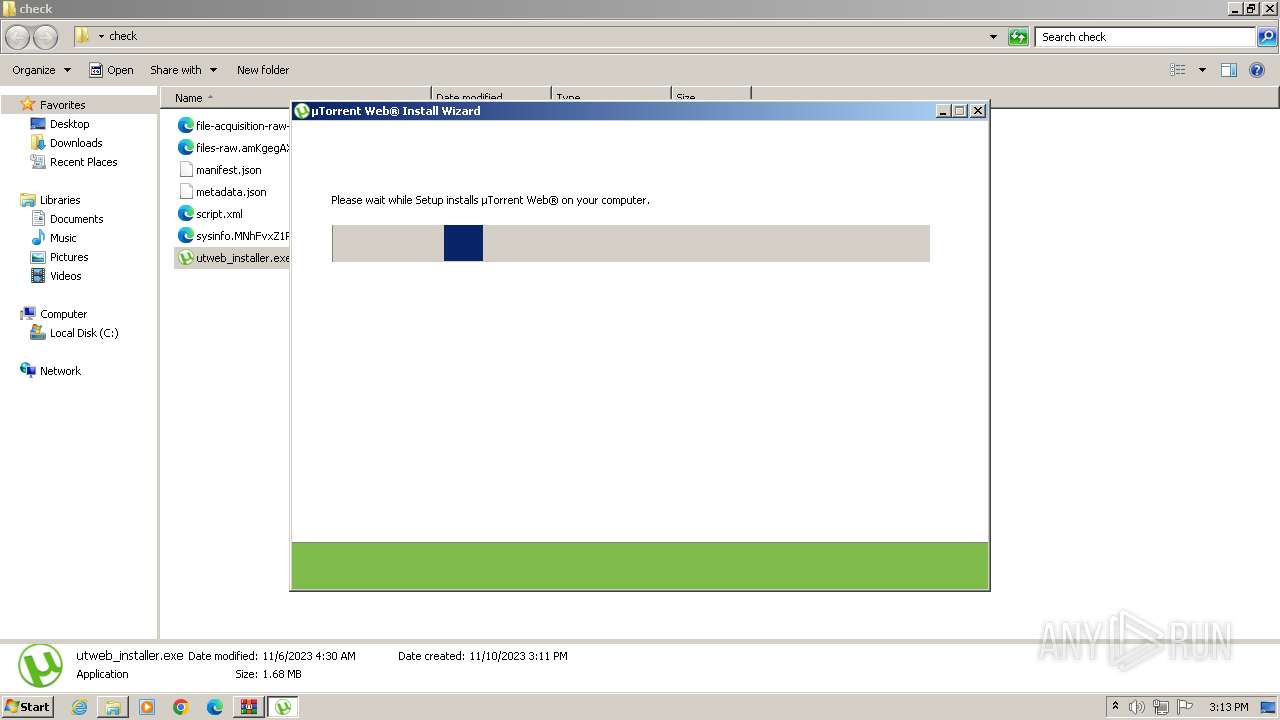Open the File Explorer taskbar icon
This screenshot has height=720, width=1280.
(x=113, y=707)
